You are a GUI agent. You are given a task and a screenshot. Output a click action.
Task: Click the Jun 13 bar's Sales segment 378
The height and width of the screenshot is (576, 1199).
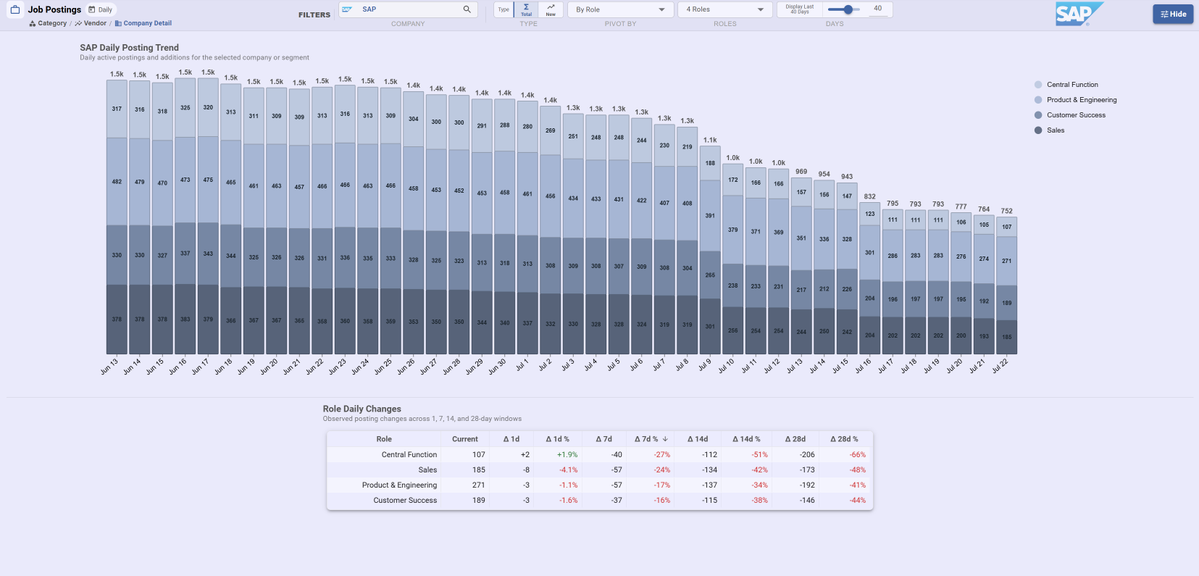click(117, 319)
